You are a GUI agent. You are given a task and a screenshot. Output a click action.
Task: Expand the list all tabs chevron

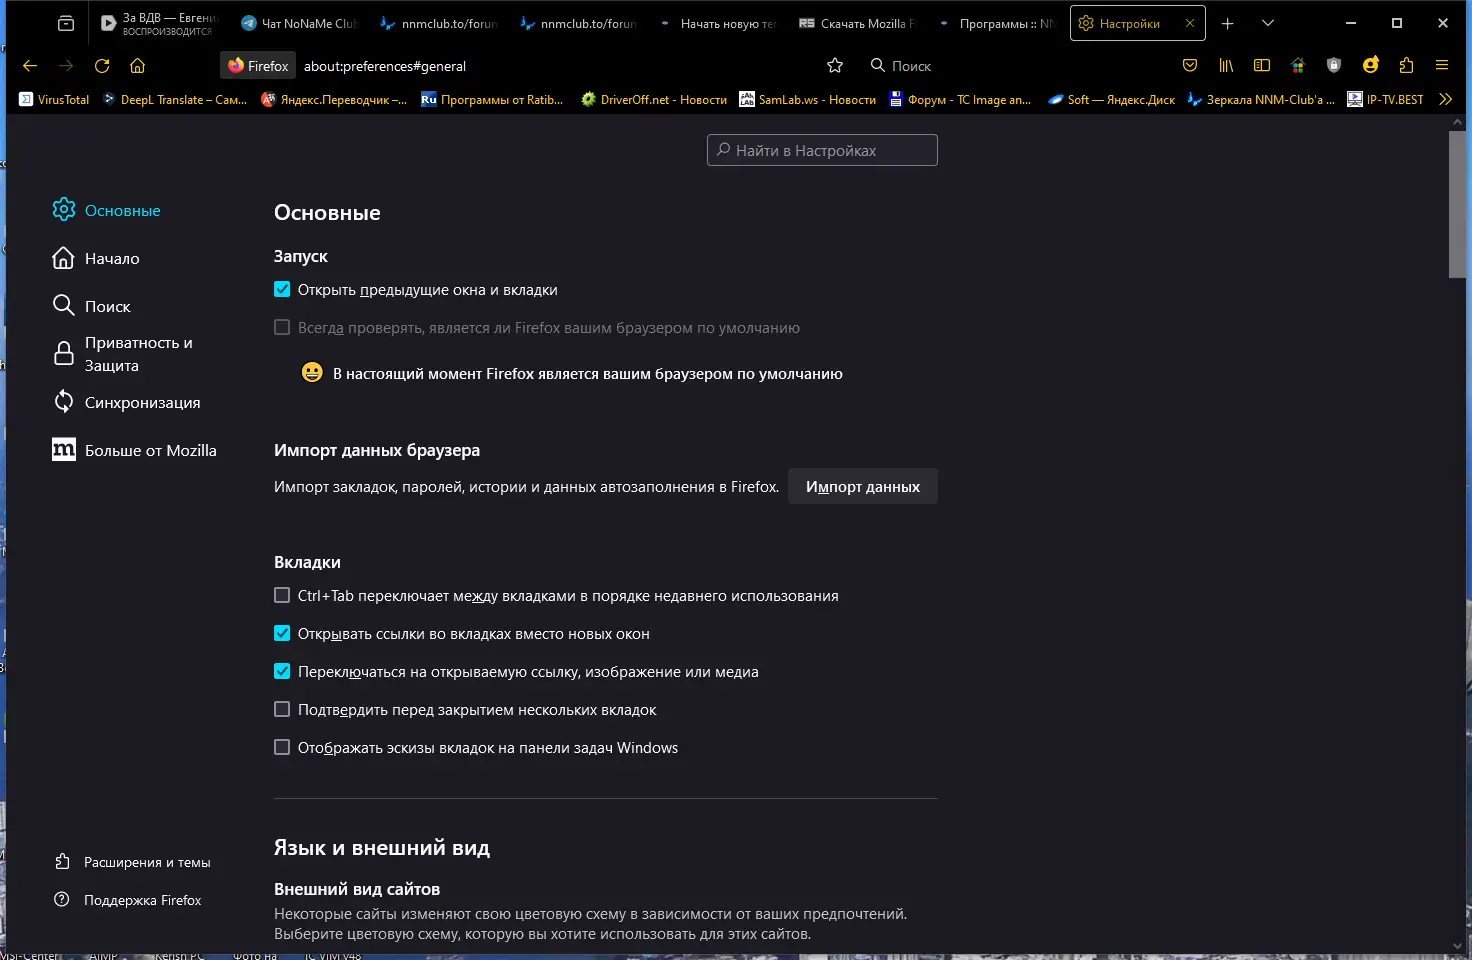pos(1268,23)
